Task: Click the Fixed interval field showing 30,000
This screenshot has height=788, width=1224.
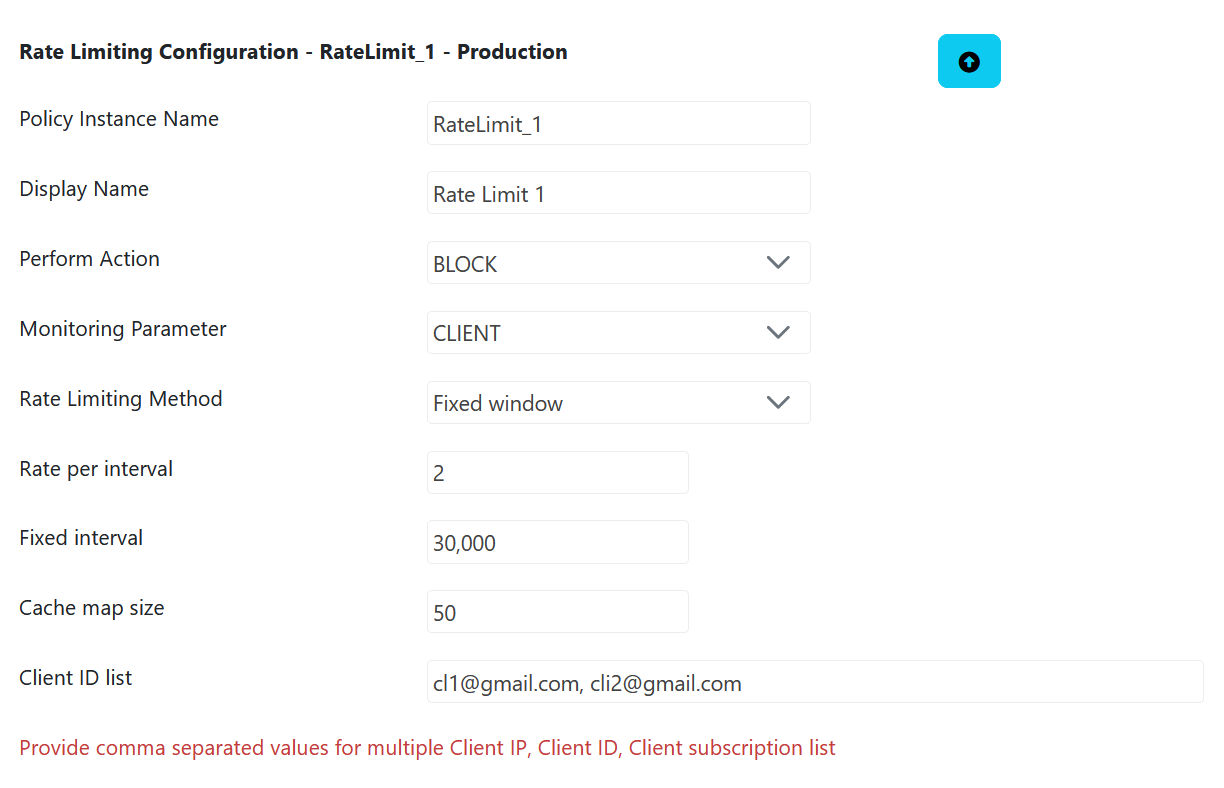Action: point(557,542)
